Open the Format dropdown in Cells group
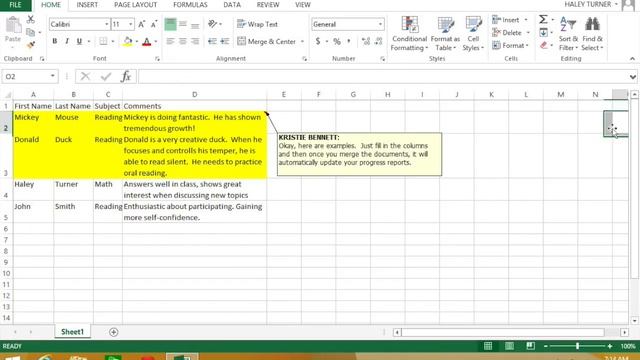Screen dimensions: 640x360 click(510, 45)
